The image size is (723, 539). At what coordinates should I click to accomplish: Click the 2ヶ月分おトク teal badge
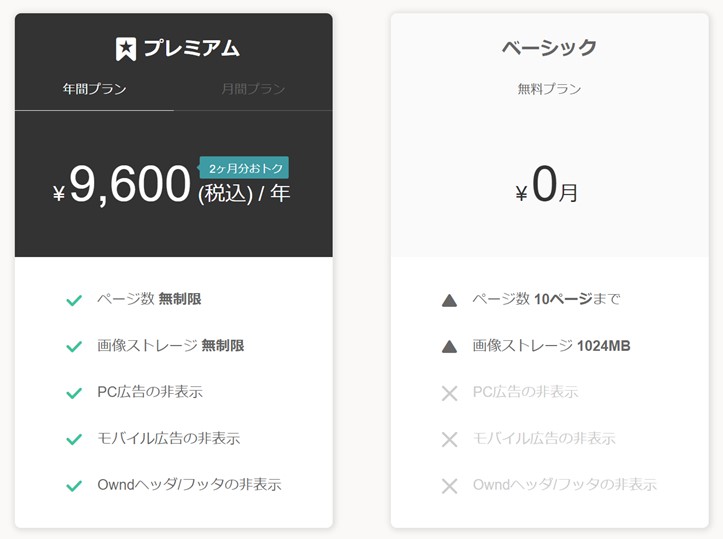tap(245, 168)
